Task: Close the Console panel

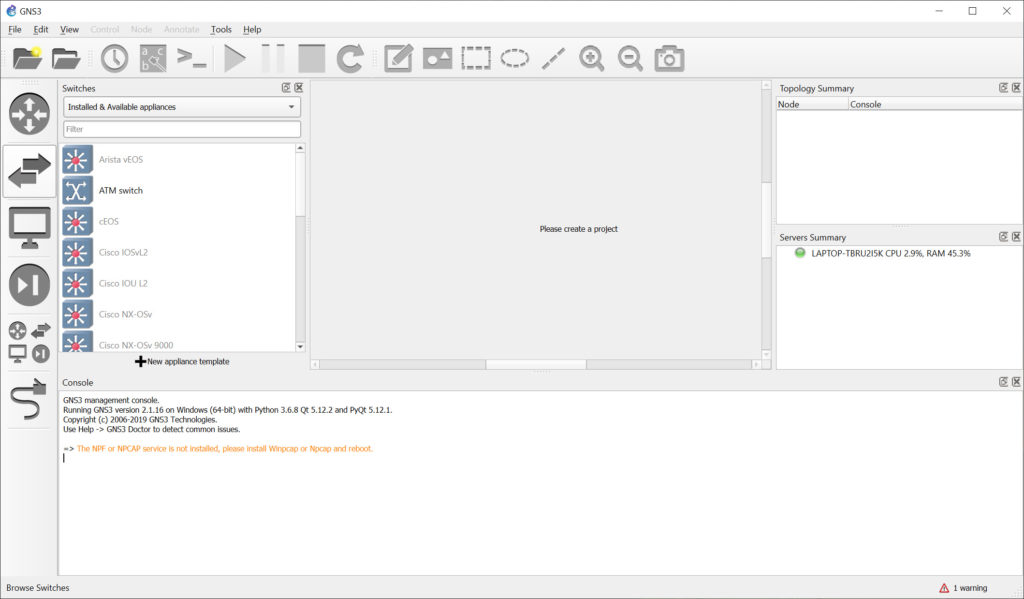Action: coord(1016,381)
